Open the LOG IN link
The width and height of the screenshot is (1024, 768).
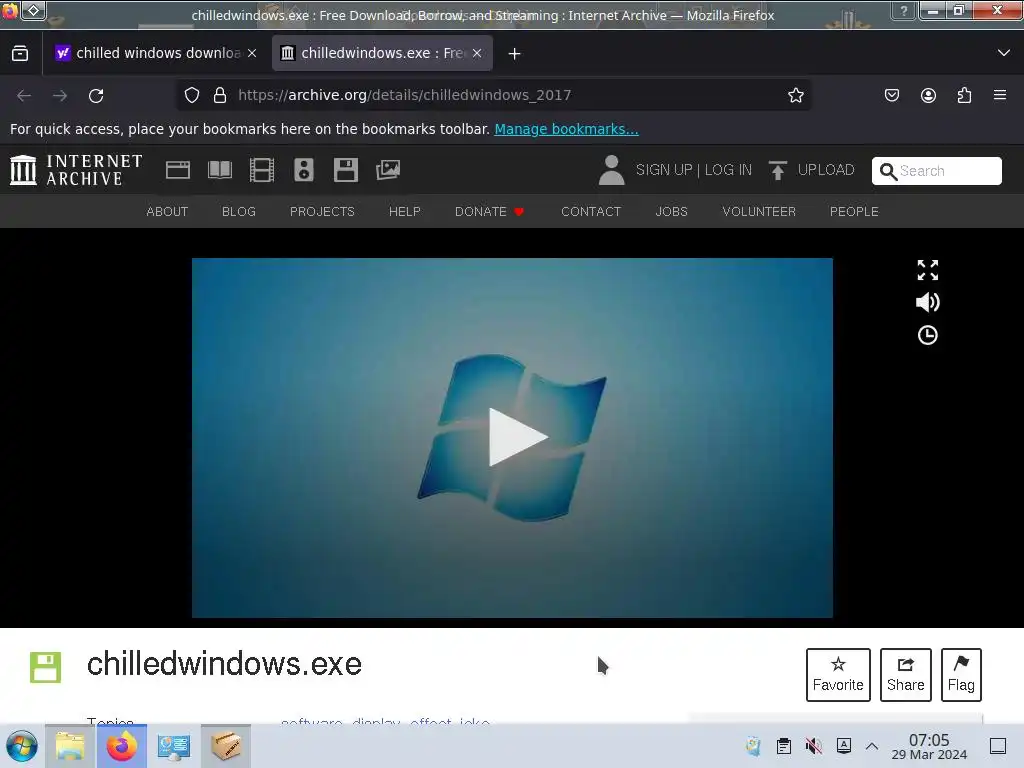click(728, 170)
